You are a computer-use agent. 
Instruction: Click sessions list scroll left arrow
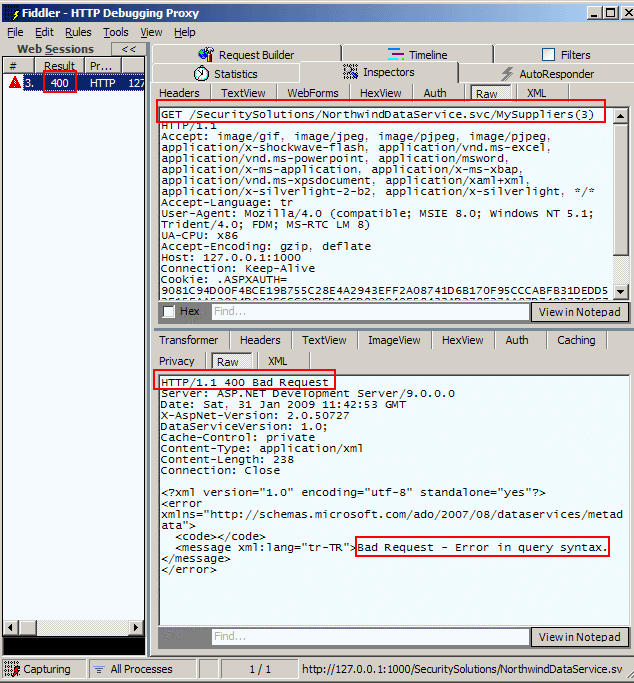click(10, 627)
